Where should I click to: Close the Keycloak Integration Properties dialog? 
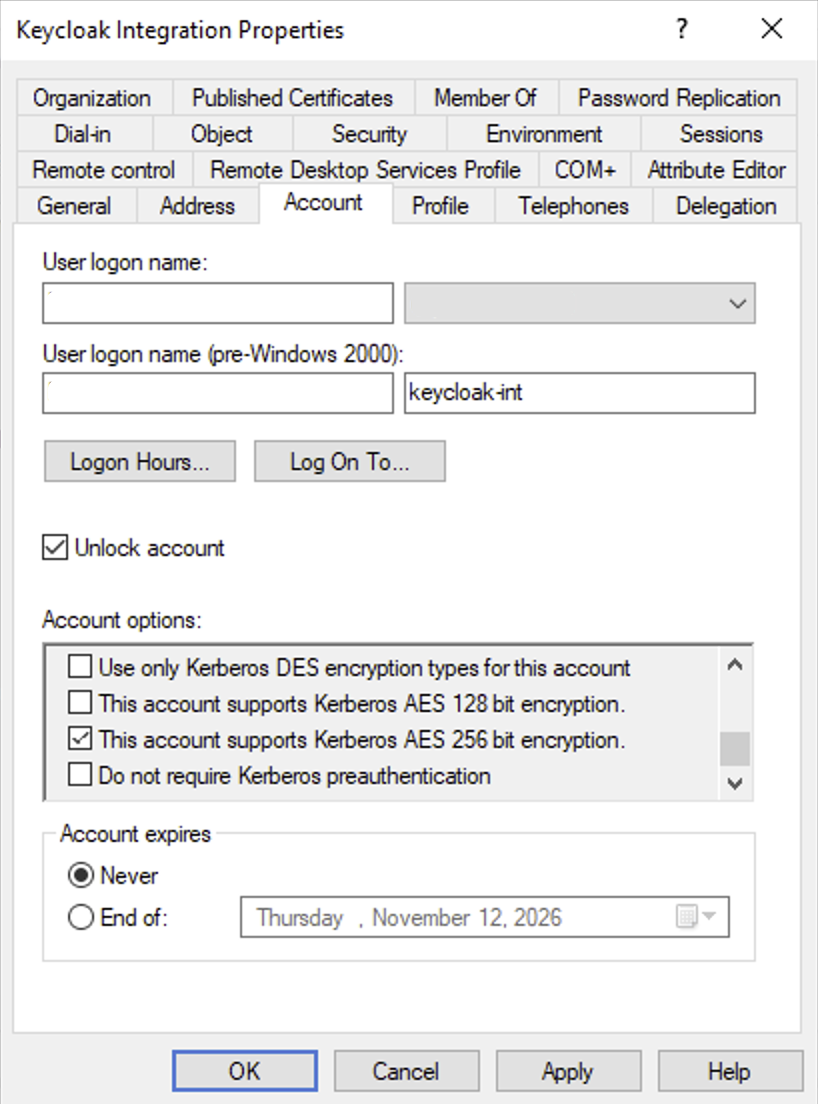[772, 29]
